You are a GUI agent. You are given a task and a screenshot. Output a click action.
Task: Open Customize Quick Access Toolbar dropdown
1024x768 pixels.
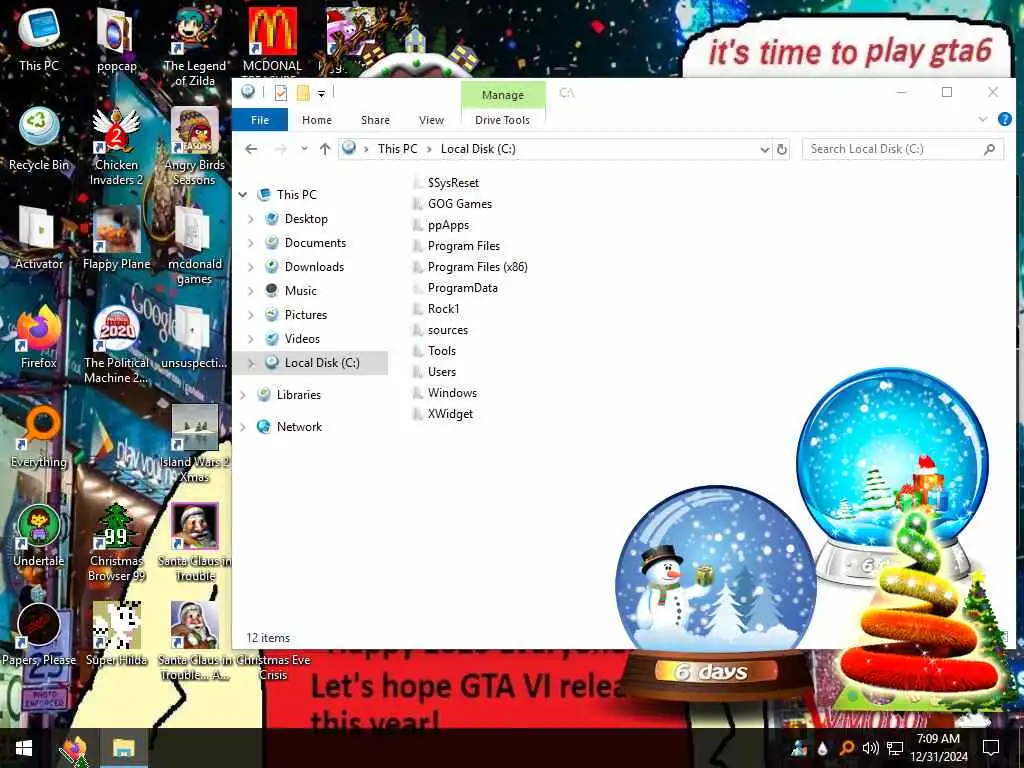click(321, 94)
